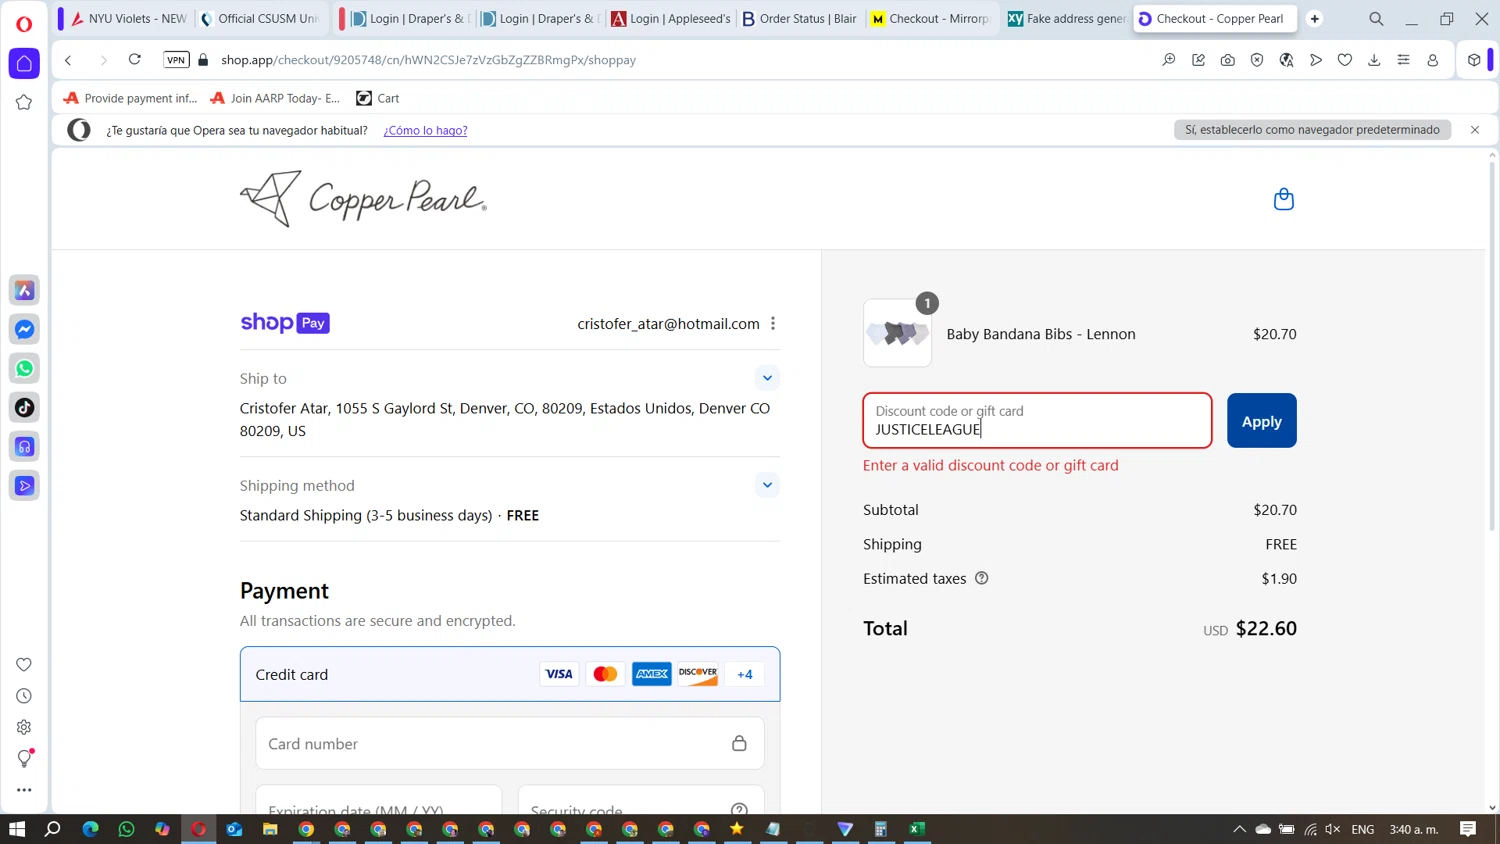The image size is (1500, 844).
Task: Open a new tab with plus button
Action: click(x=1315, y=19)
